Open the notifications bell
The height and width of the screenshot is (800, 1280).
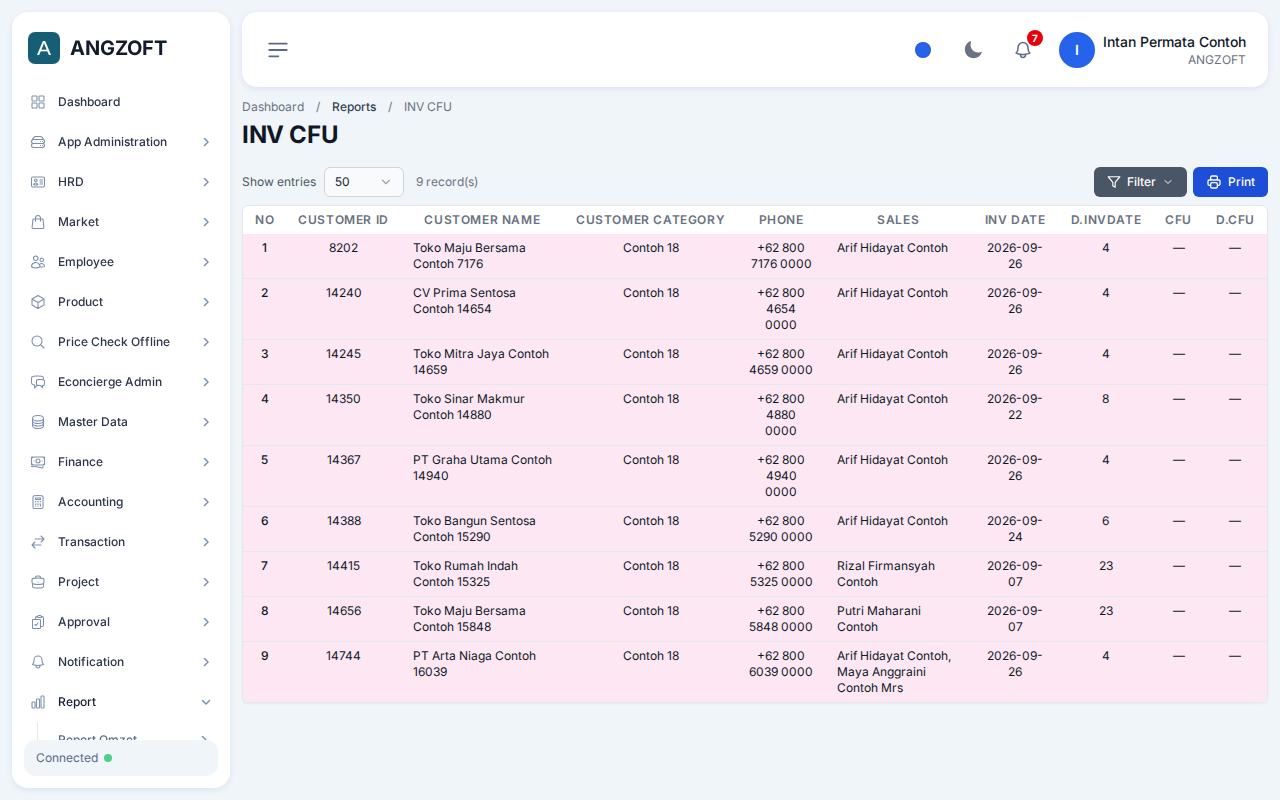(1023, 50)
